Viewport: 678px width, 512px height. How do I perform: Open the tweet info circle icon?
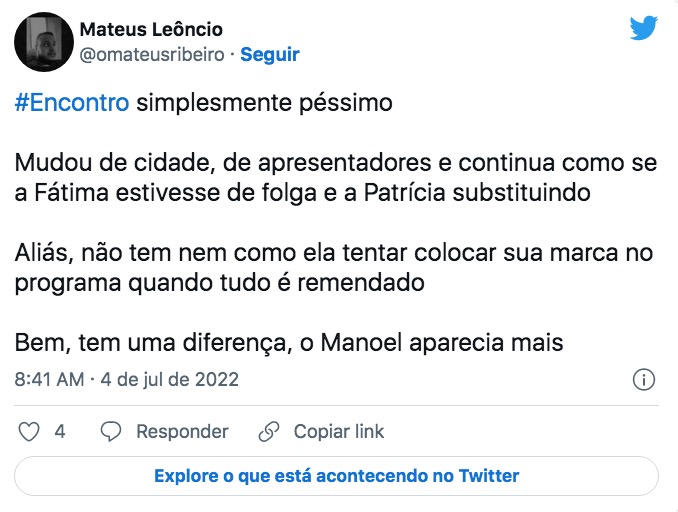(645, 380)
